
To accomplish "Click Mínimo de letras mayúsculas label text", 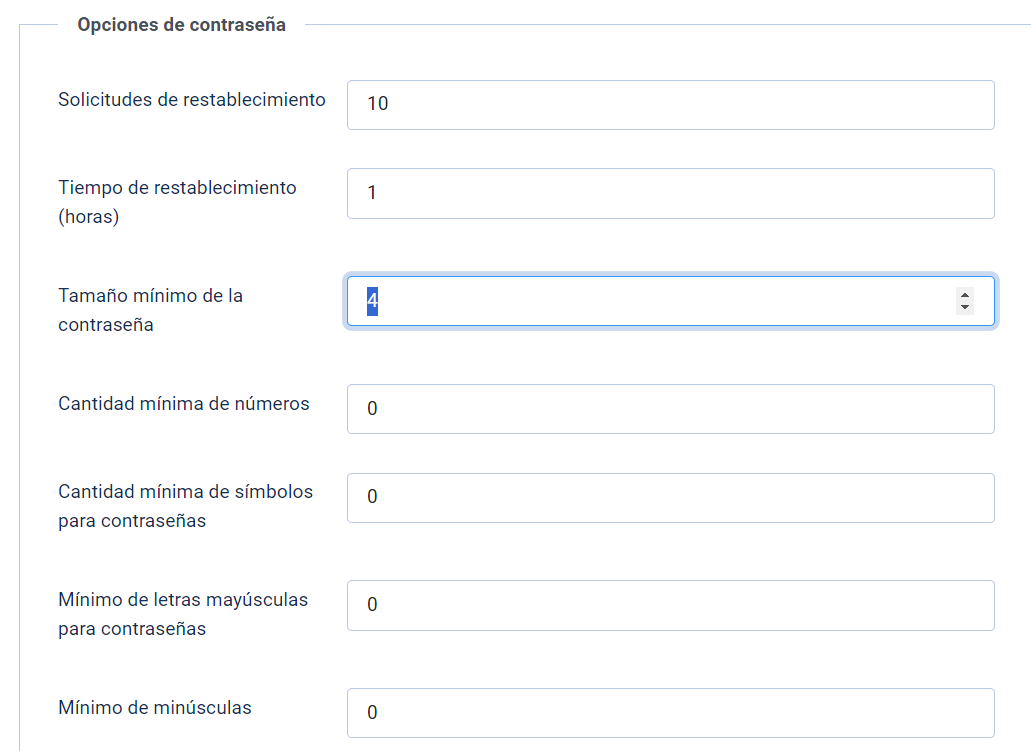I will click(x=183, y=614).
